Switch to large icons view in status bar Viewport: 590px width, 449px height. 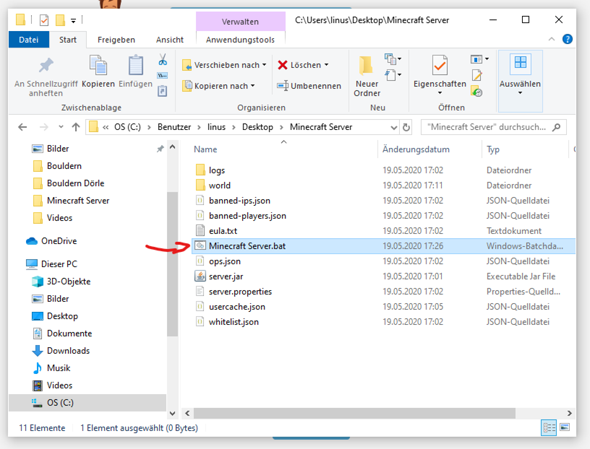tap(565, 427)
